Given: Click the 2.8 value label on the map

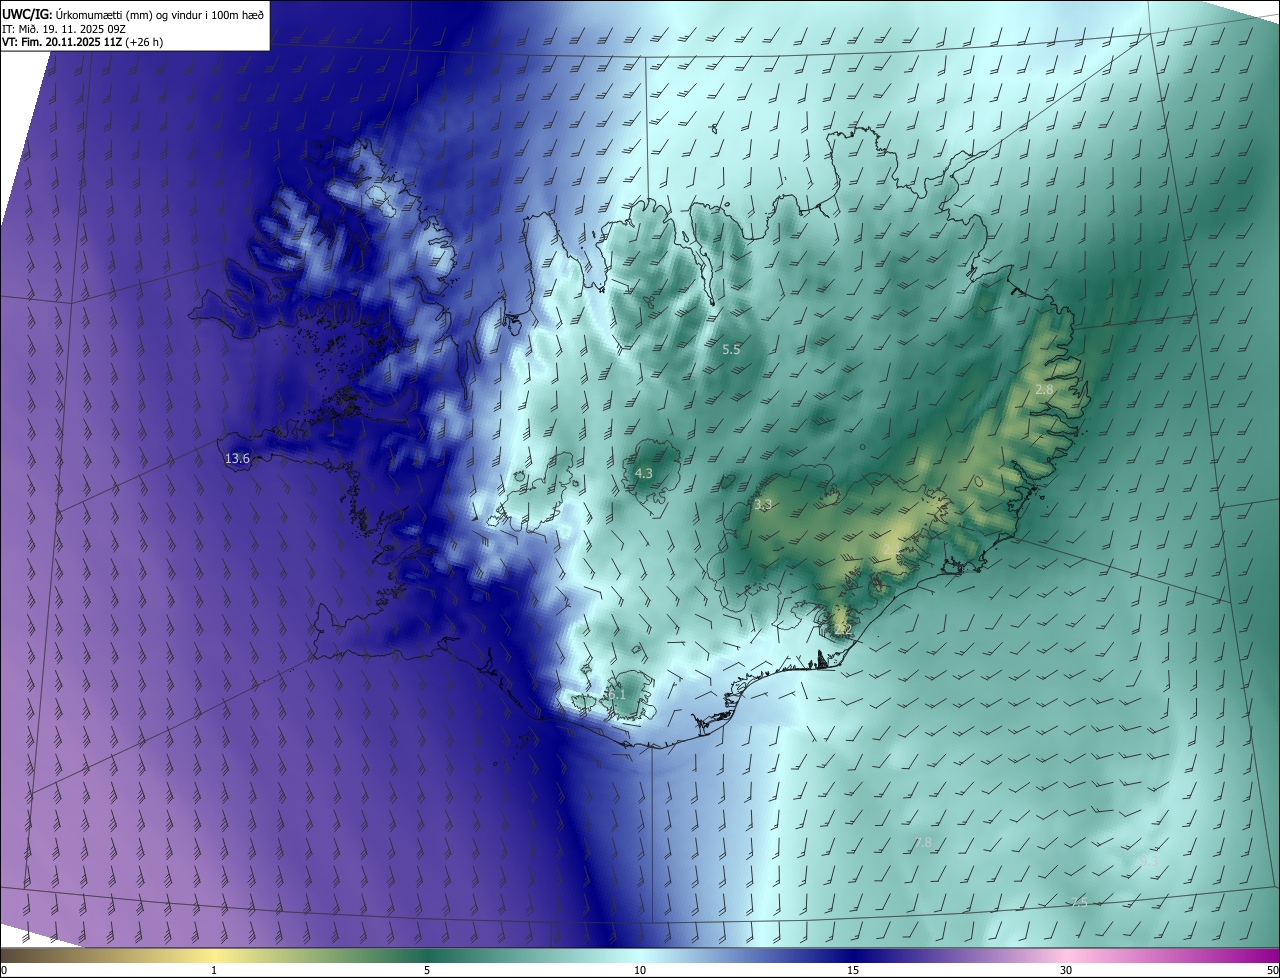Looking at the screenshot, I should coord(1044,390).
